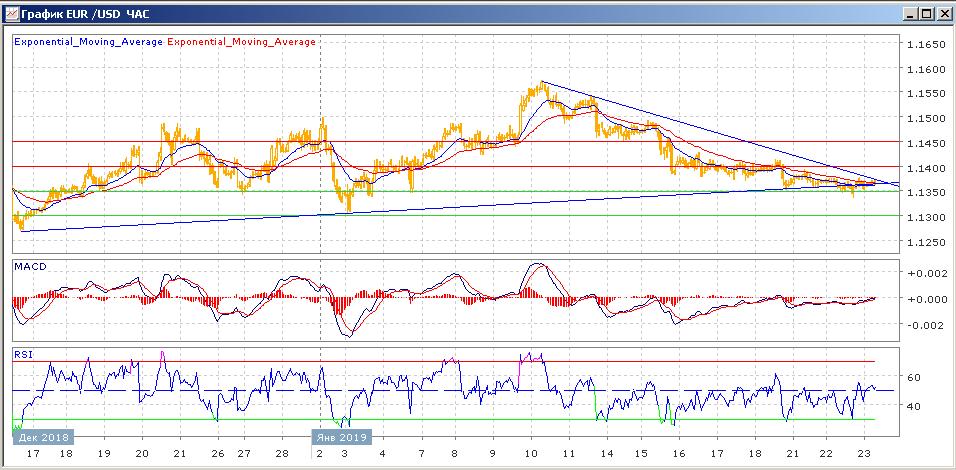Click the 'Дек 2018' month marker
956x470 pixels.
point(43,437)
